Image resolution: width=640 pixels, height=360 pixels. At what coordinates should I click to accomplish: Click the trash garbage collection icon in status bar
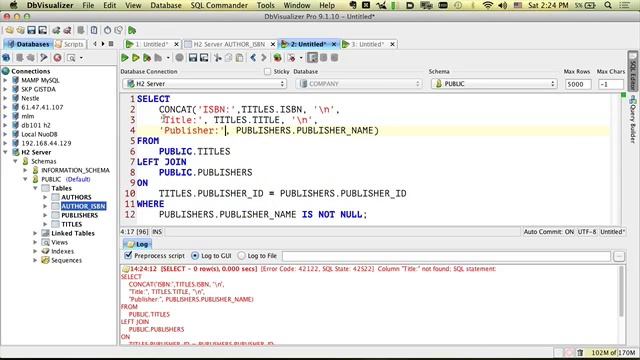[580, 353]
